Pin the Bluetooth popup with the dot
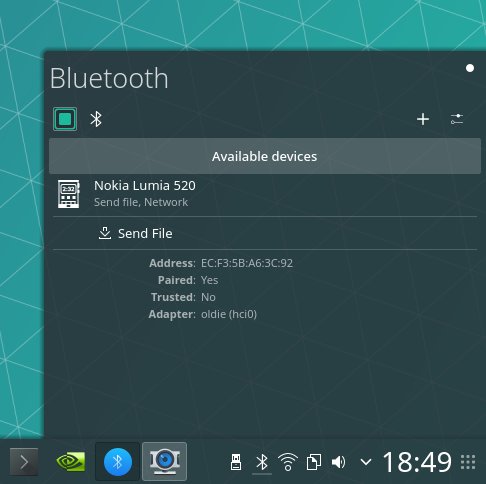The image size is (486, 484). [x=470, y=68]
